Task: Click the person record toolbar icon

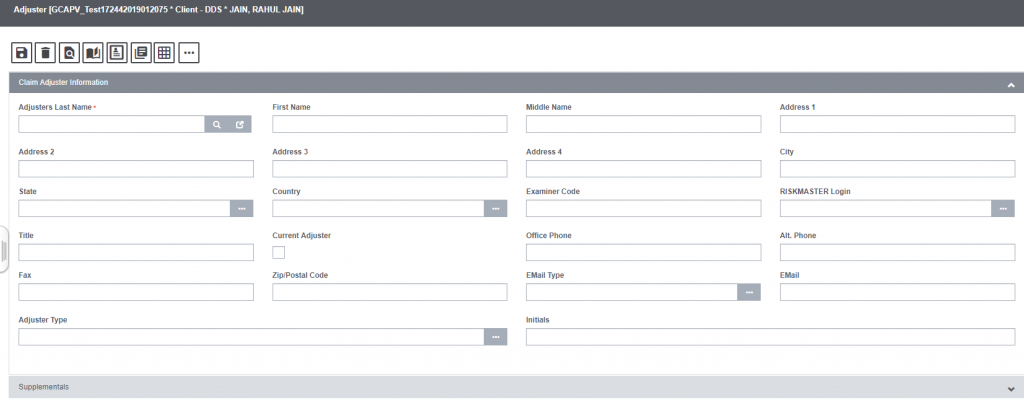Action: click(x=117, y=52)
